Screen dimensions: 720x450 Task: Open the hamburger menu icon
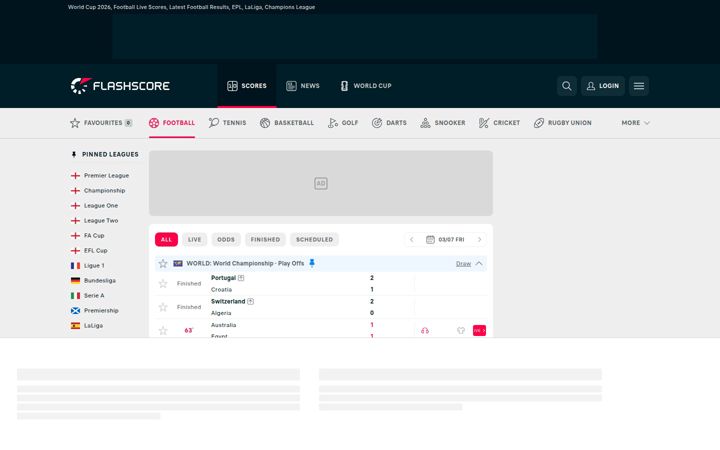[639, 86]
